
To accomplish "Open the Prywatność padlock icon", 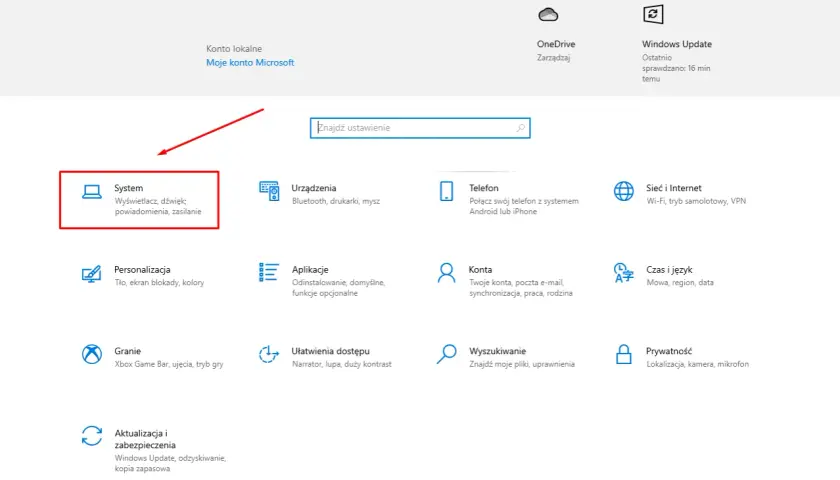I will click(x=624, y=354).
